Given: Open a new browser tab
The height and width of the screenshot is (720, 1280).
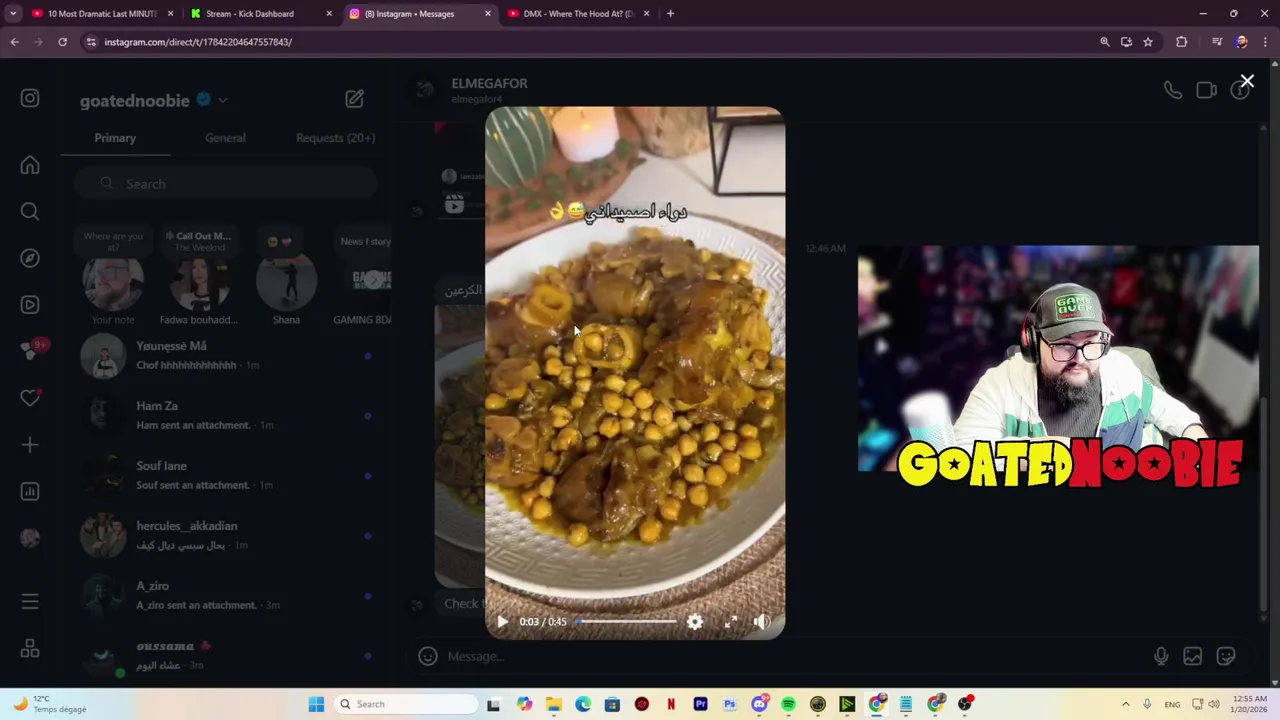Looking at the screenshot, I should click(x=670, y=14).
